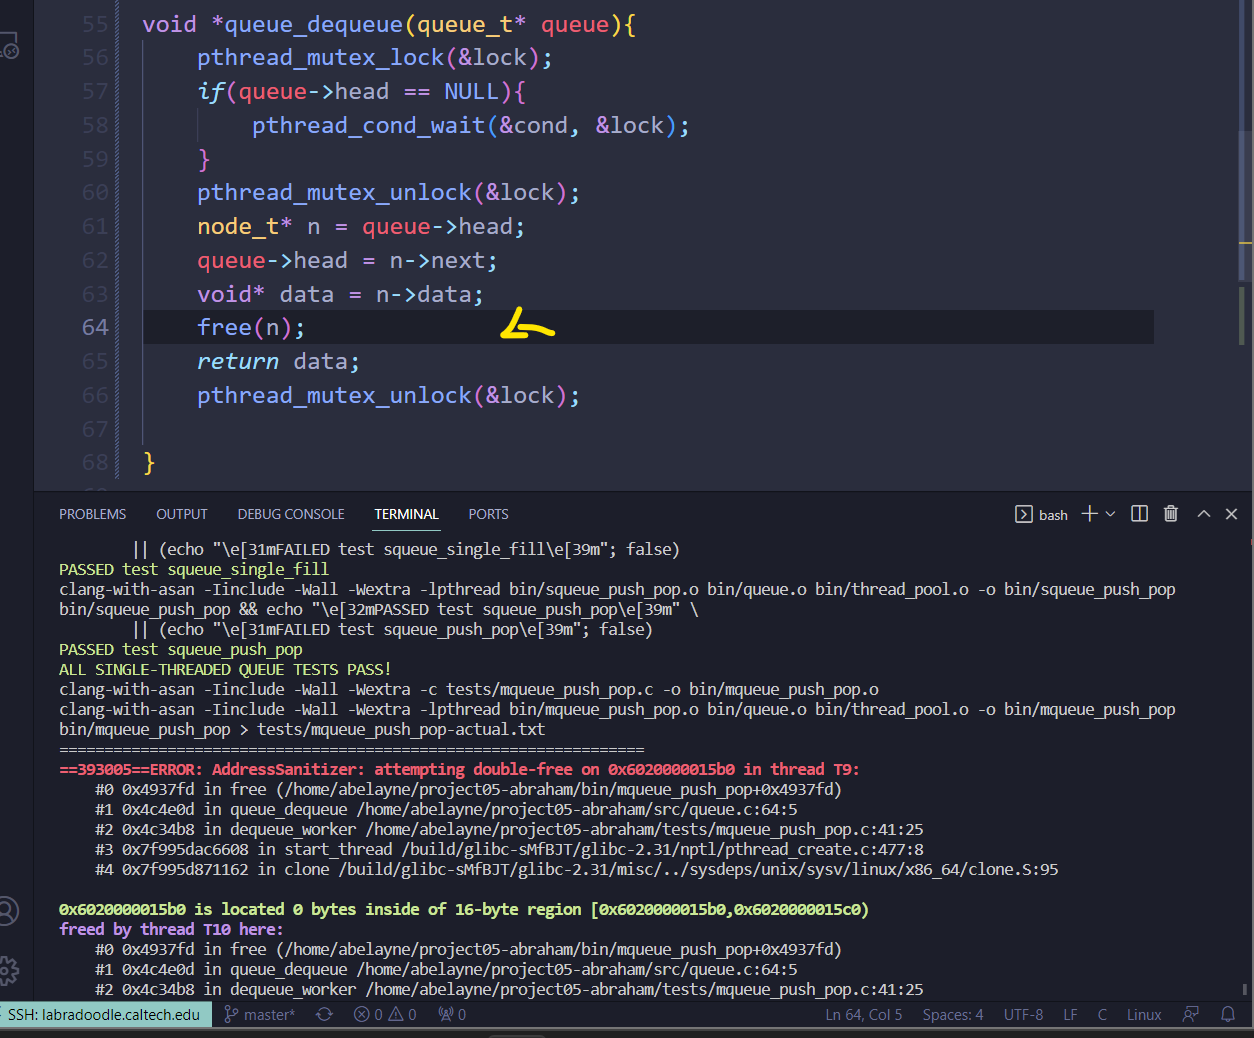Open the terminal launch profile dropdown chevron
1254x1038 pixels.
pos(1110,514)
